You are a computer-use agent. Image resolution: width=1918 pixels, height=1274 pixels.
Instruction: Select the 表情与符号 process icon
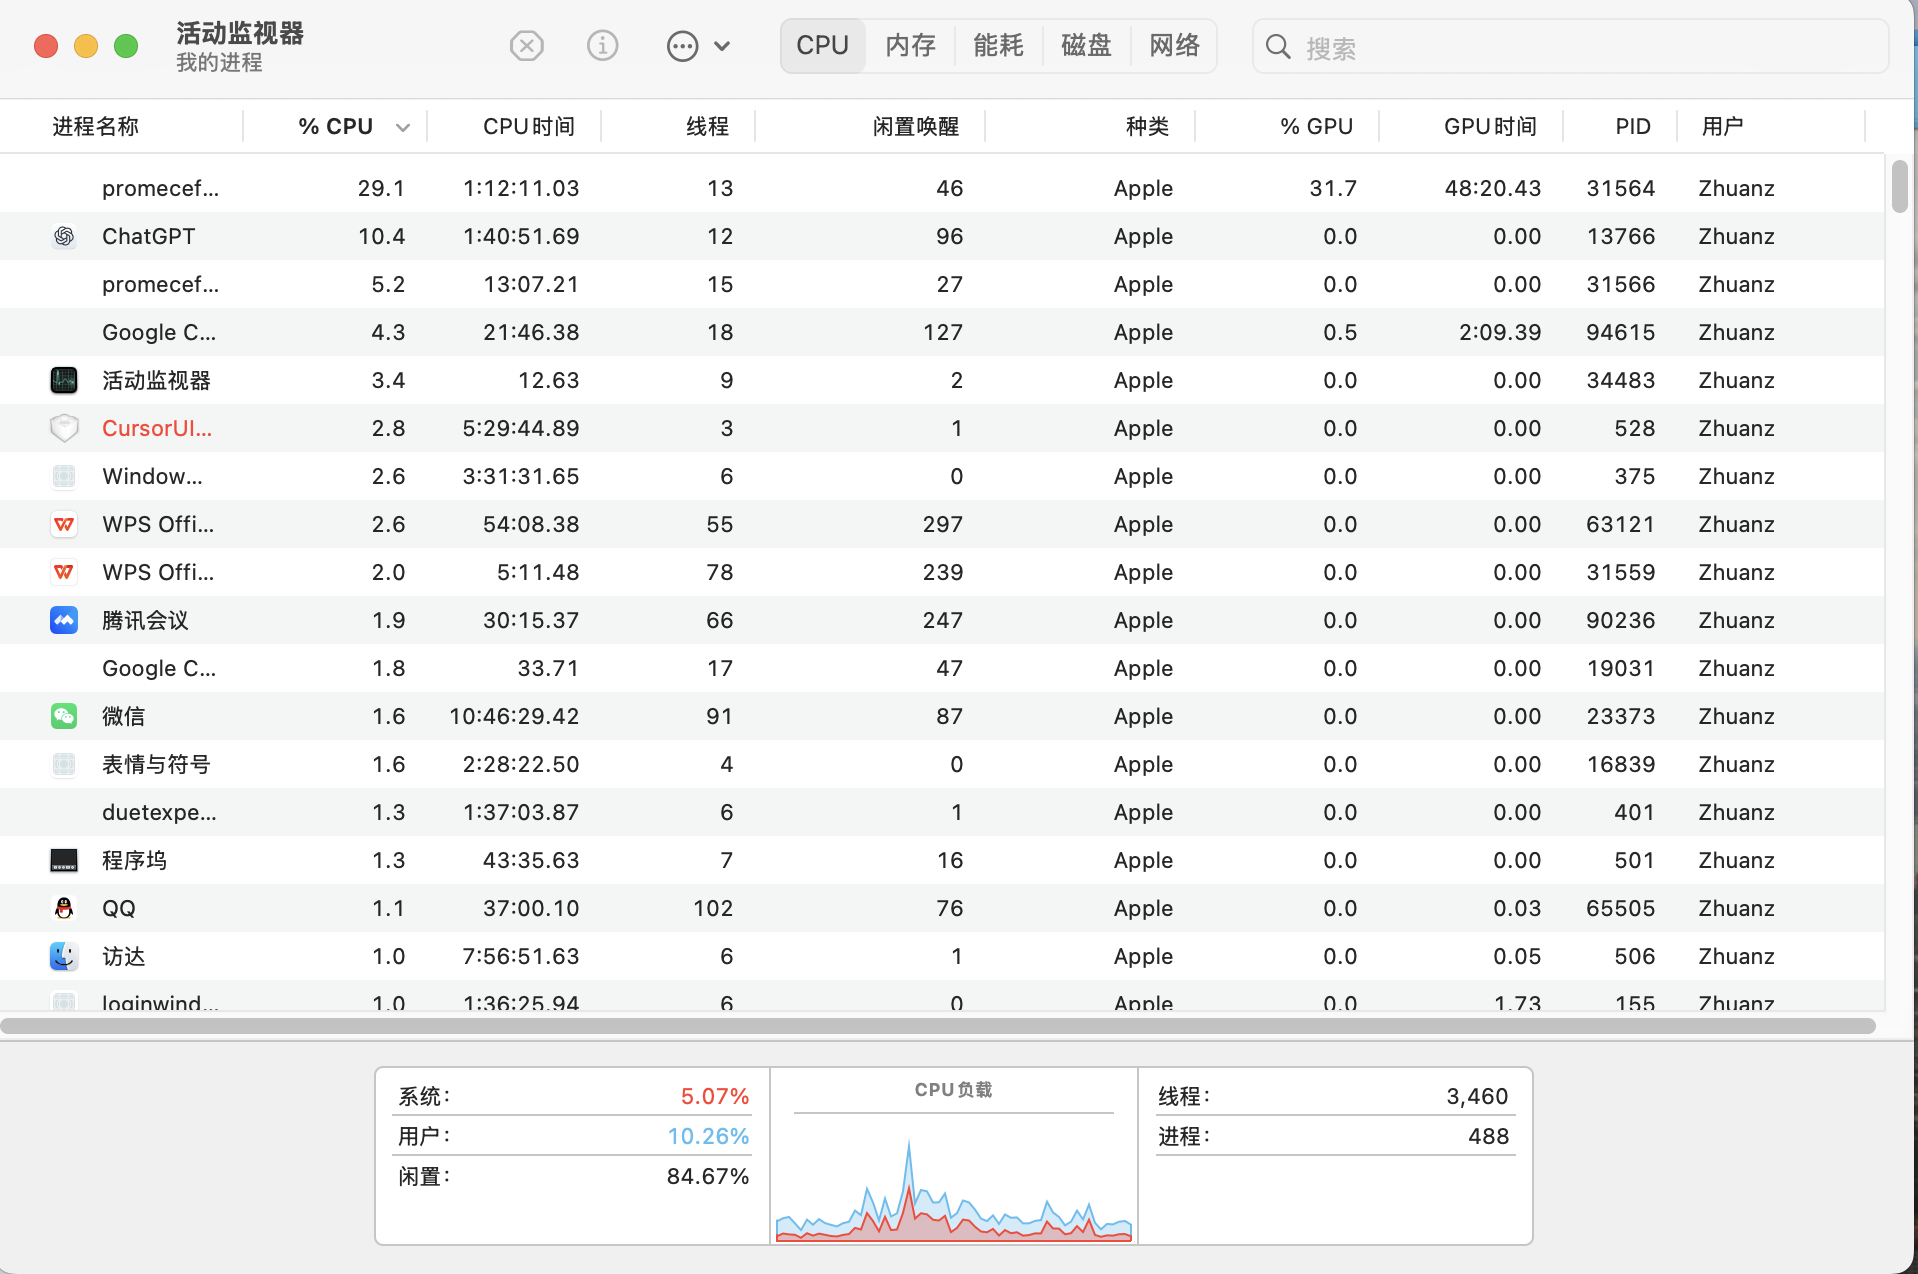64,764
